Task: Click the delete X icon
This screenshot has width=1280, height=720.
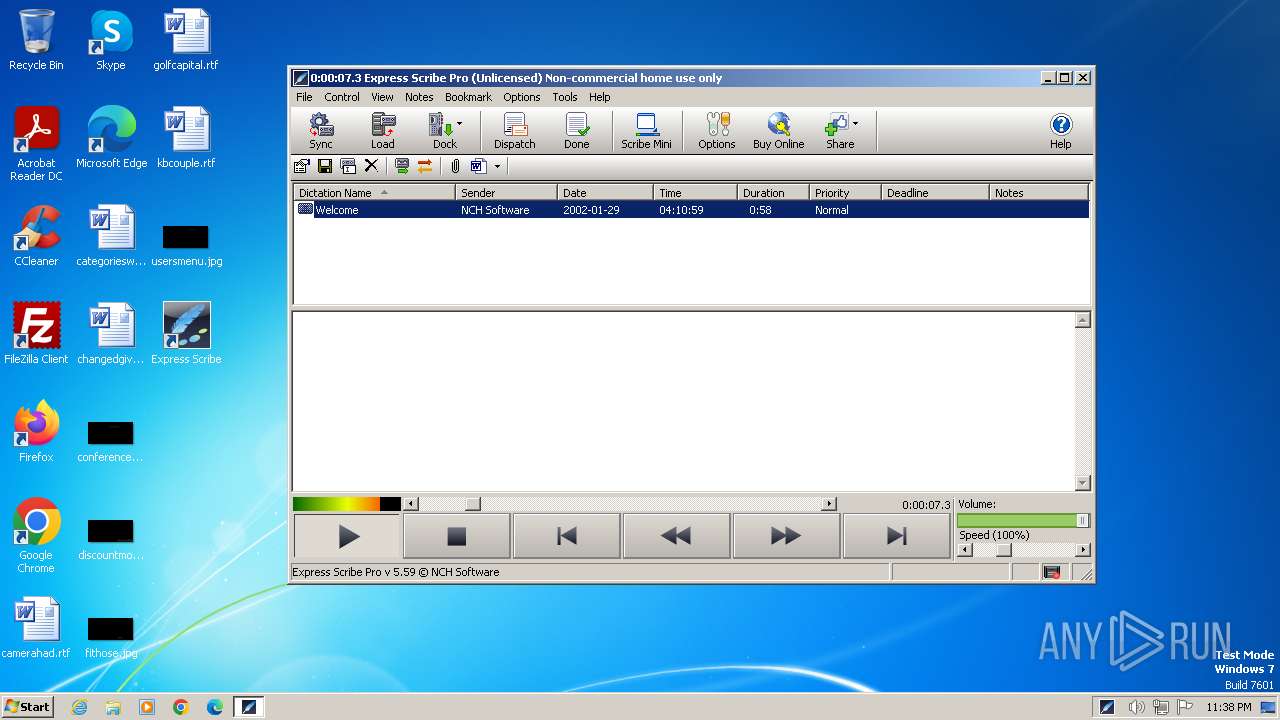Action: click(x=371, y=166)
